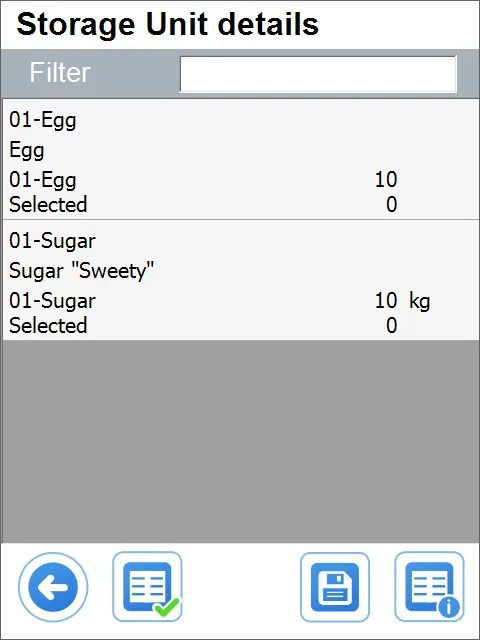Click the Selected line under Egg
The height and width of the screenshot is (640, 480).
click(48, 204)
